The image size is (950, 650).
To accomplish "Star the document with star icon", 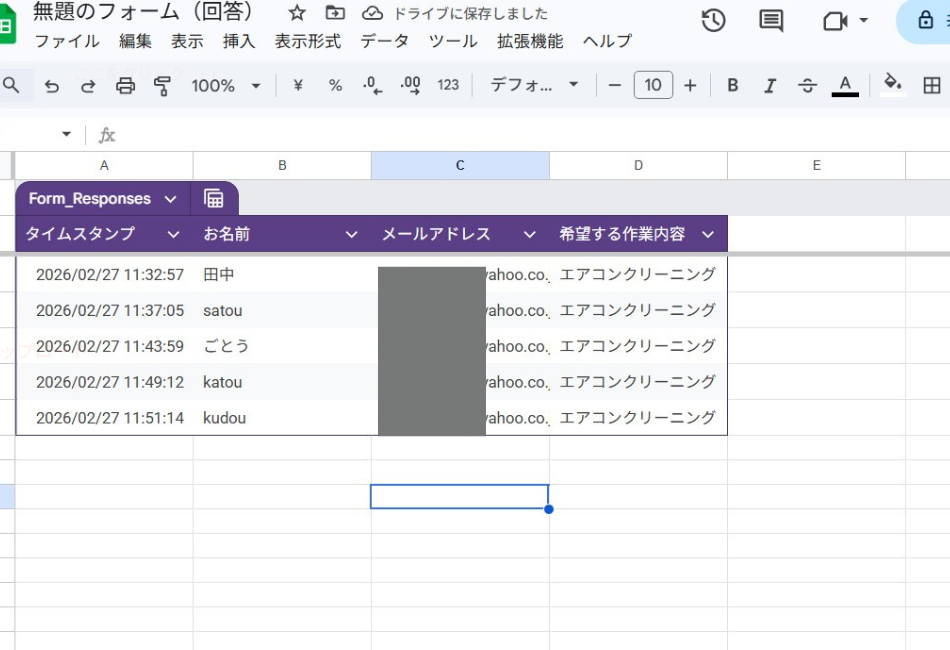I will pos(297,13).
